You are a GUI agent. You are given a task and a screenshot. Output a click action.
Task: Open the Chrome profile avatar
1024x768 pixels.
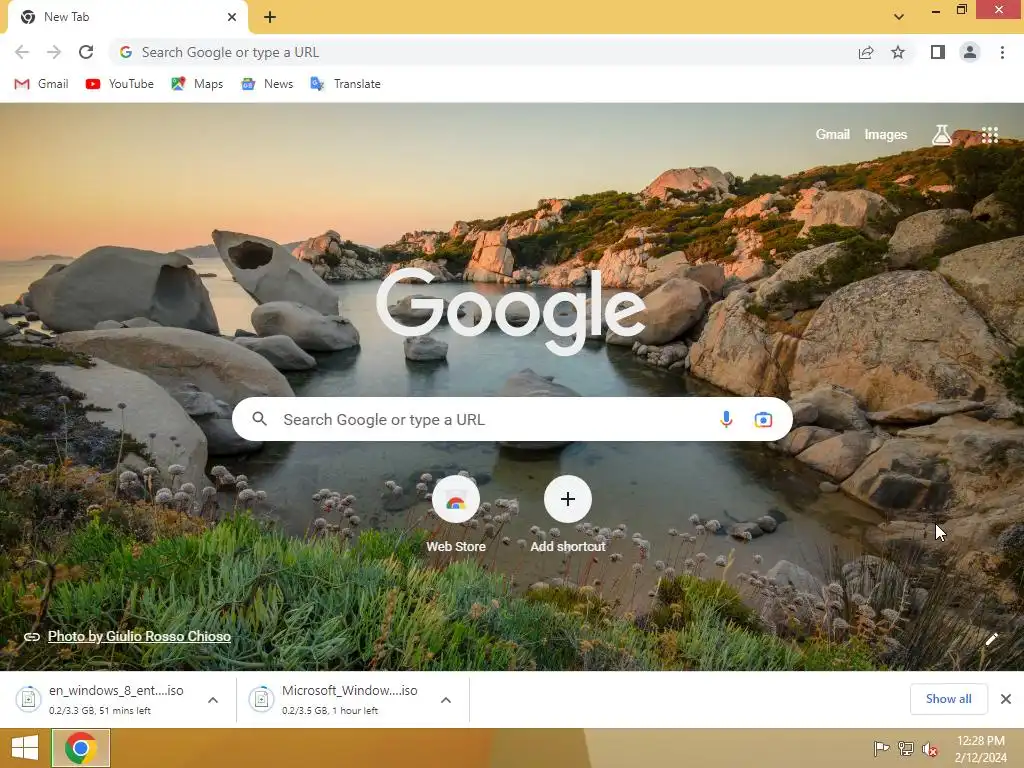(970, 52)
